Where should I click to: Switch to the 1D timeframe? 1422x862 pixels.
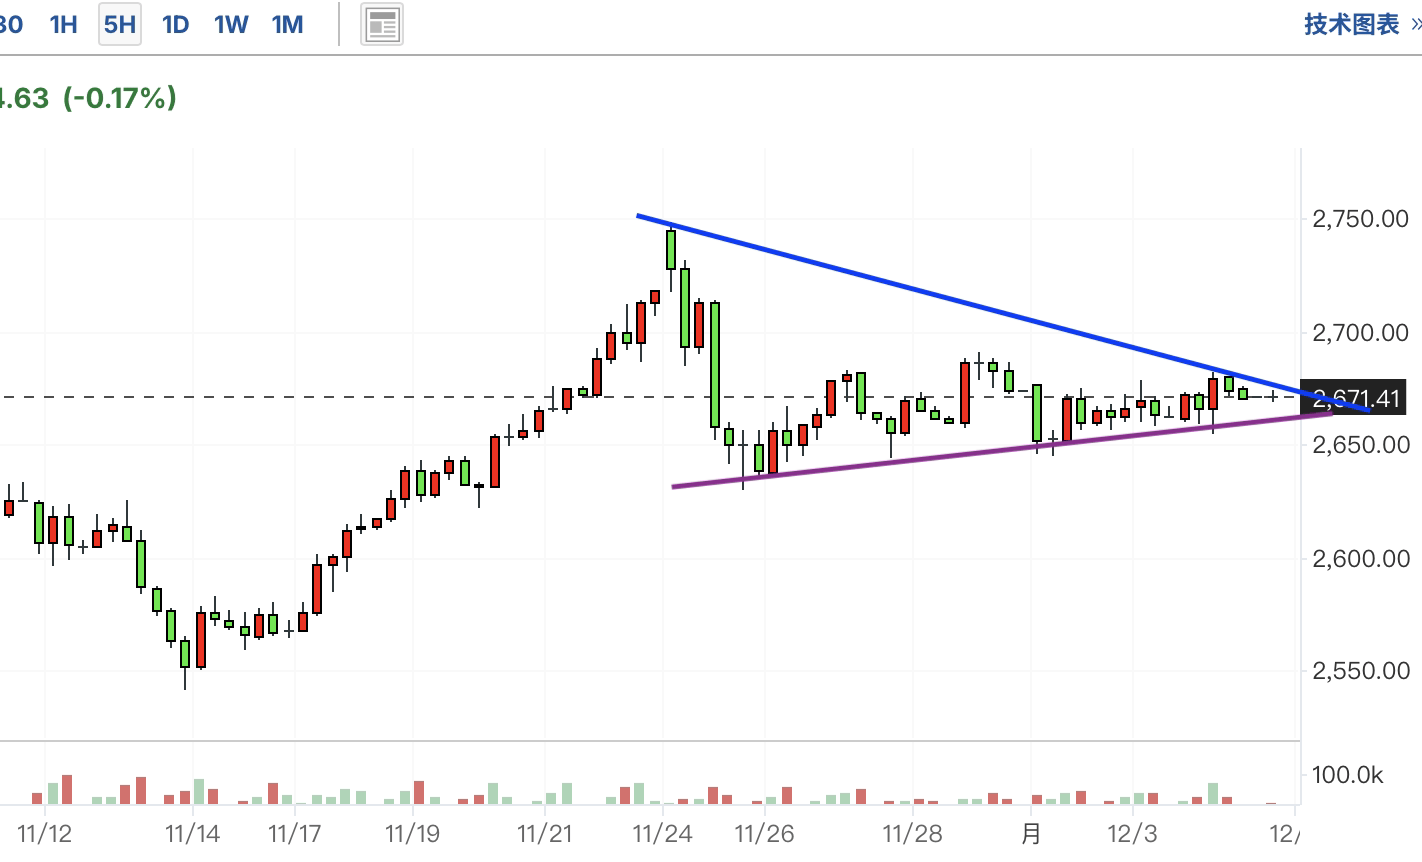pyautogui.click(x=176, y=25)
